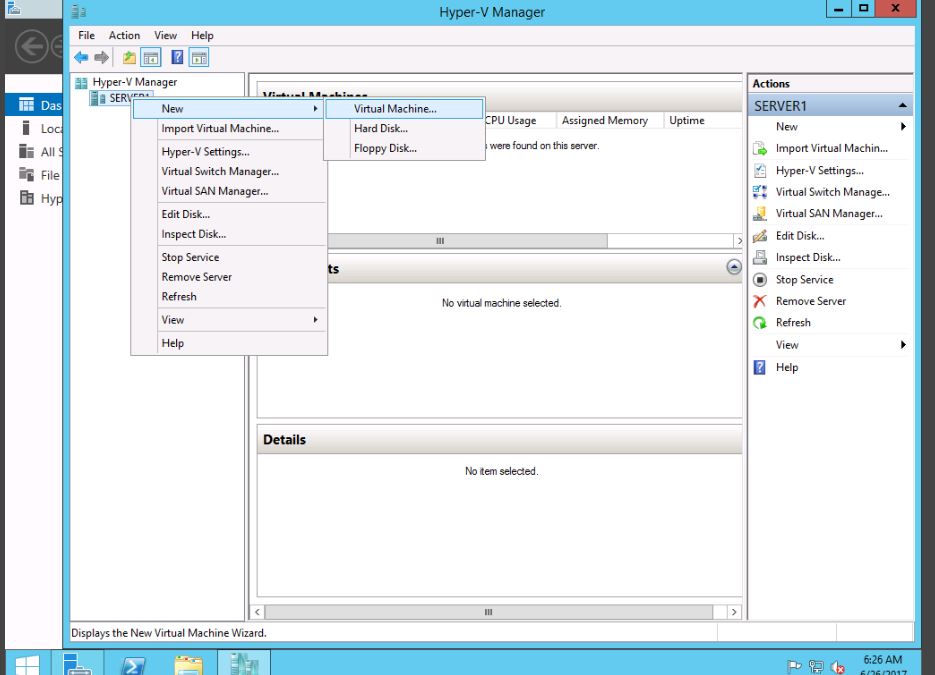Select Virtual Switch Manager... in the context menu

[x=229, y=171]
